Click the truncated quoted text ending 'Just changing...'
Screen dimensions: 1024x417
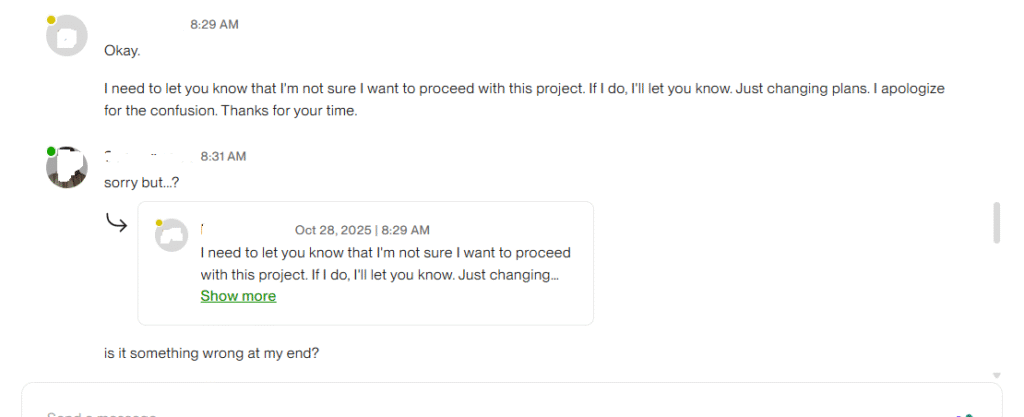(379, 274)
